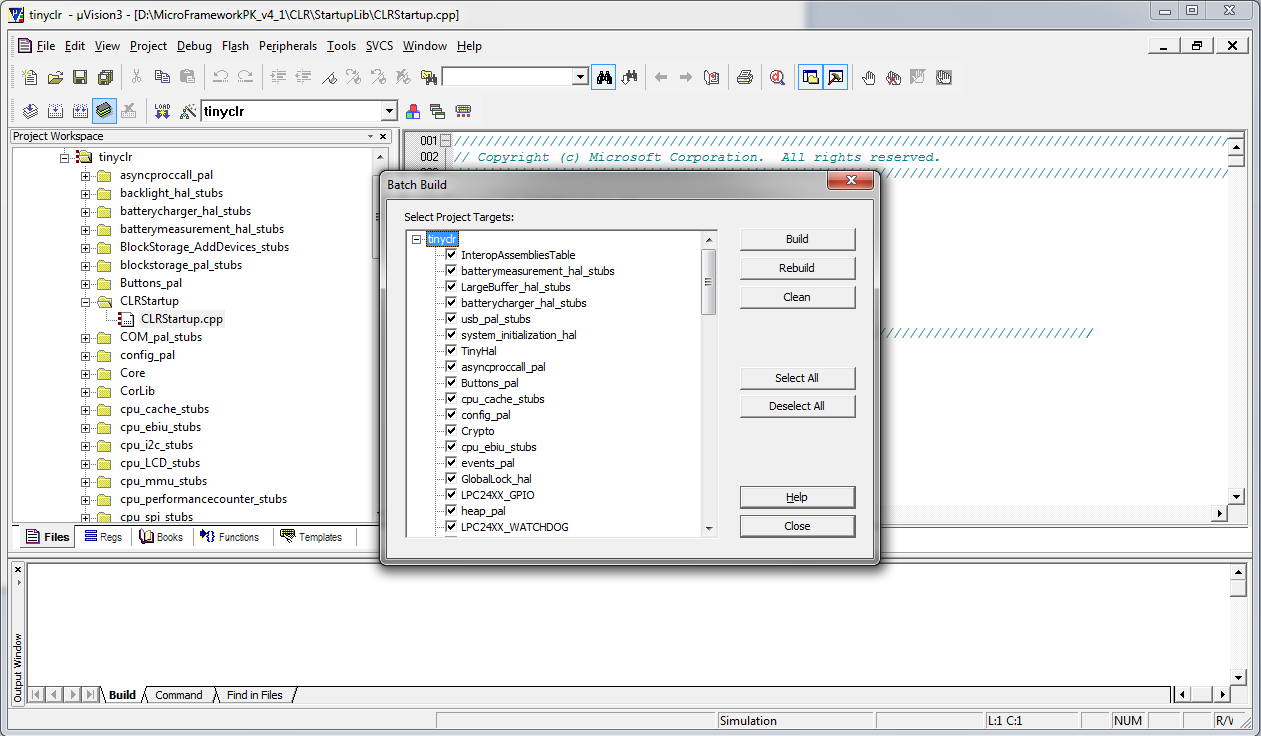Uncheck the heap_pal target checkbox
Screen dimensions: 1261x736
tap(451, 511)
